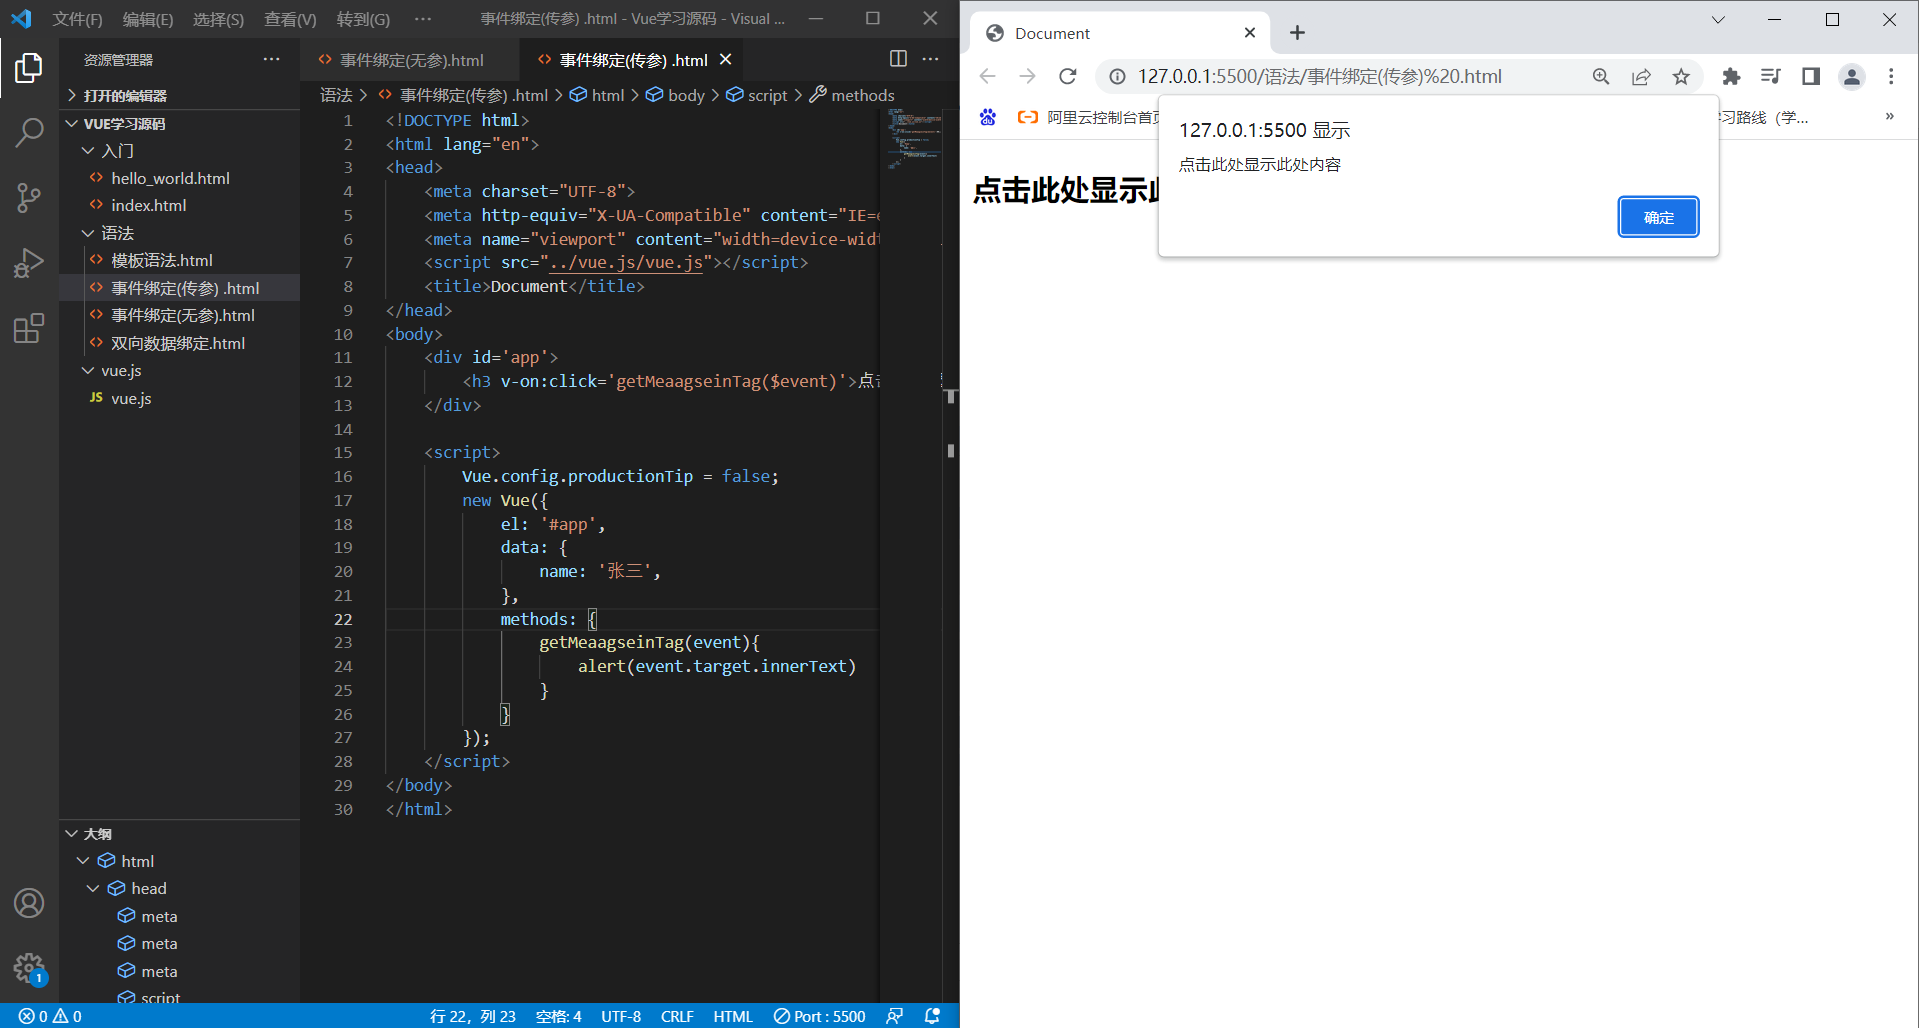Collapse the head node in outline
The image size is (1919, 1028).
click(93, 888)
